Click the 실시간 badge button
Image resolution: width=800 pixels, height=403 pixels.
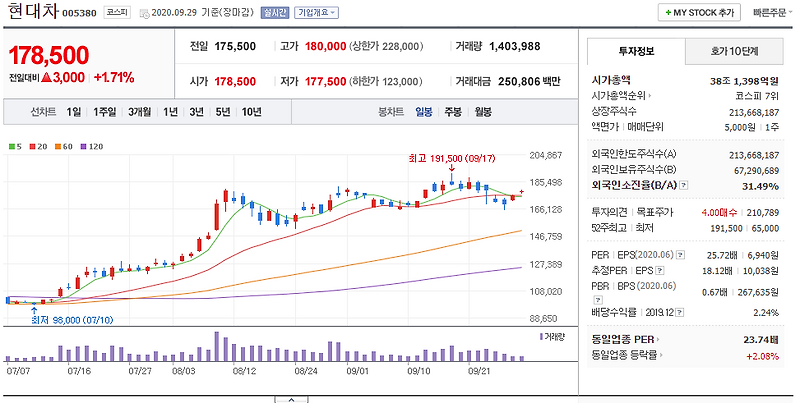(x=275, y=13)
